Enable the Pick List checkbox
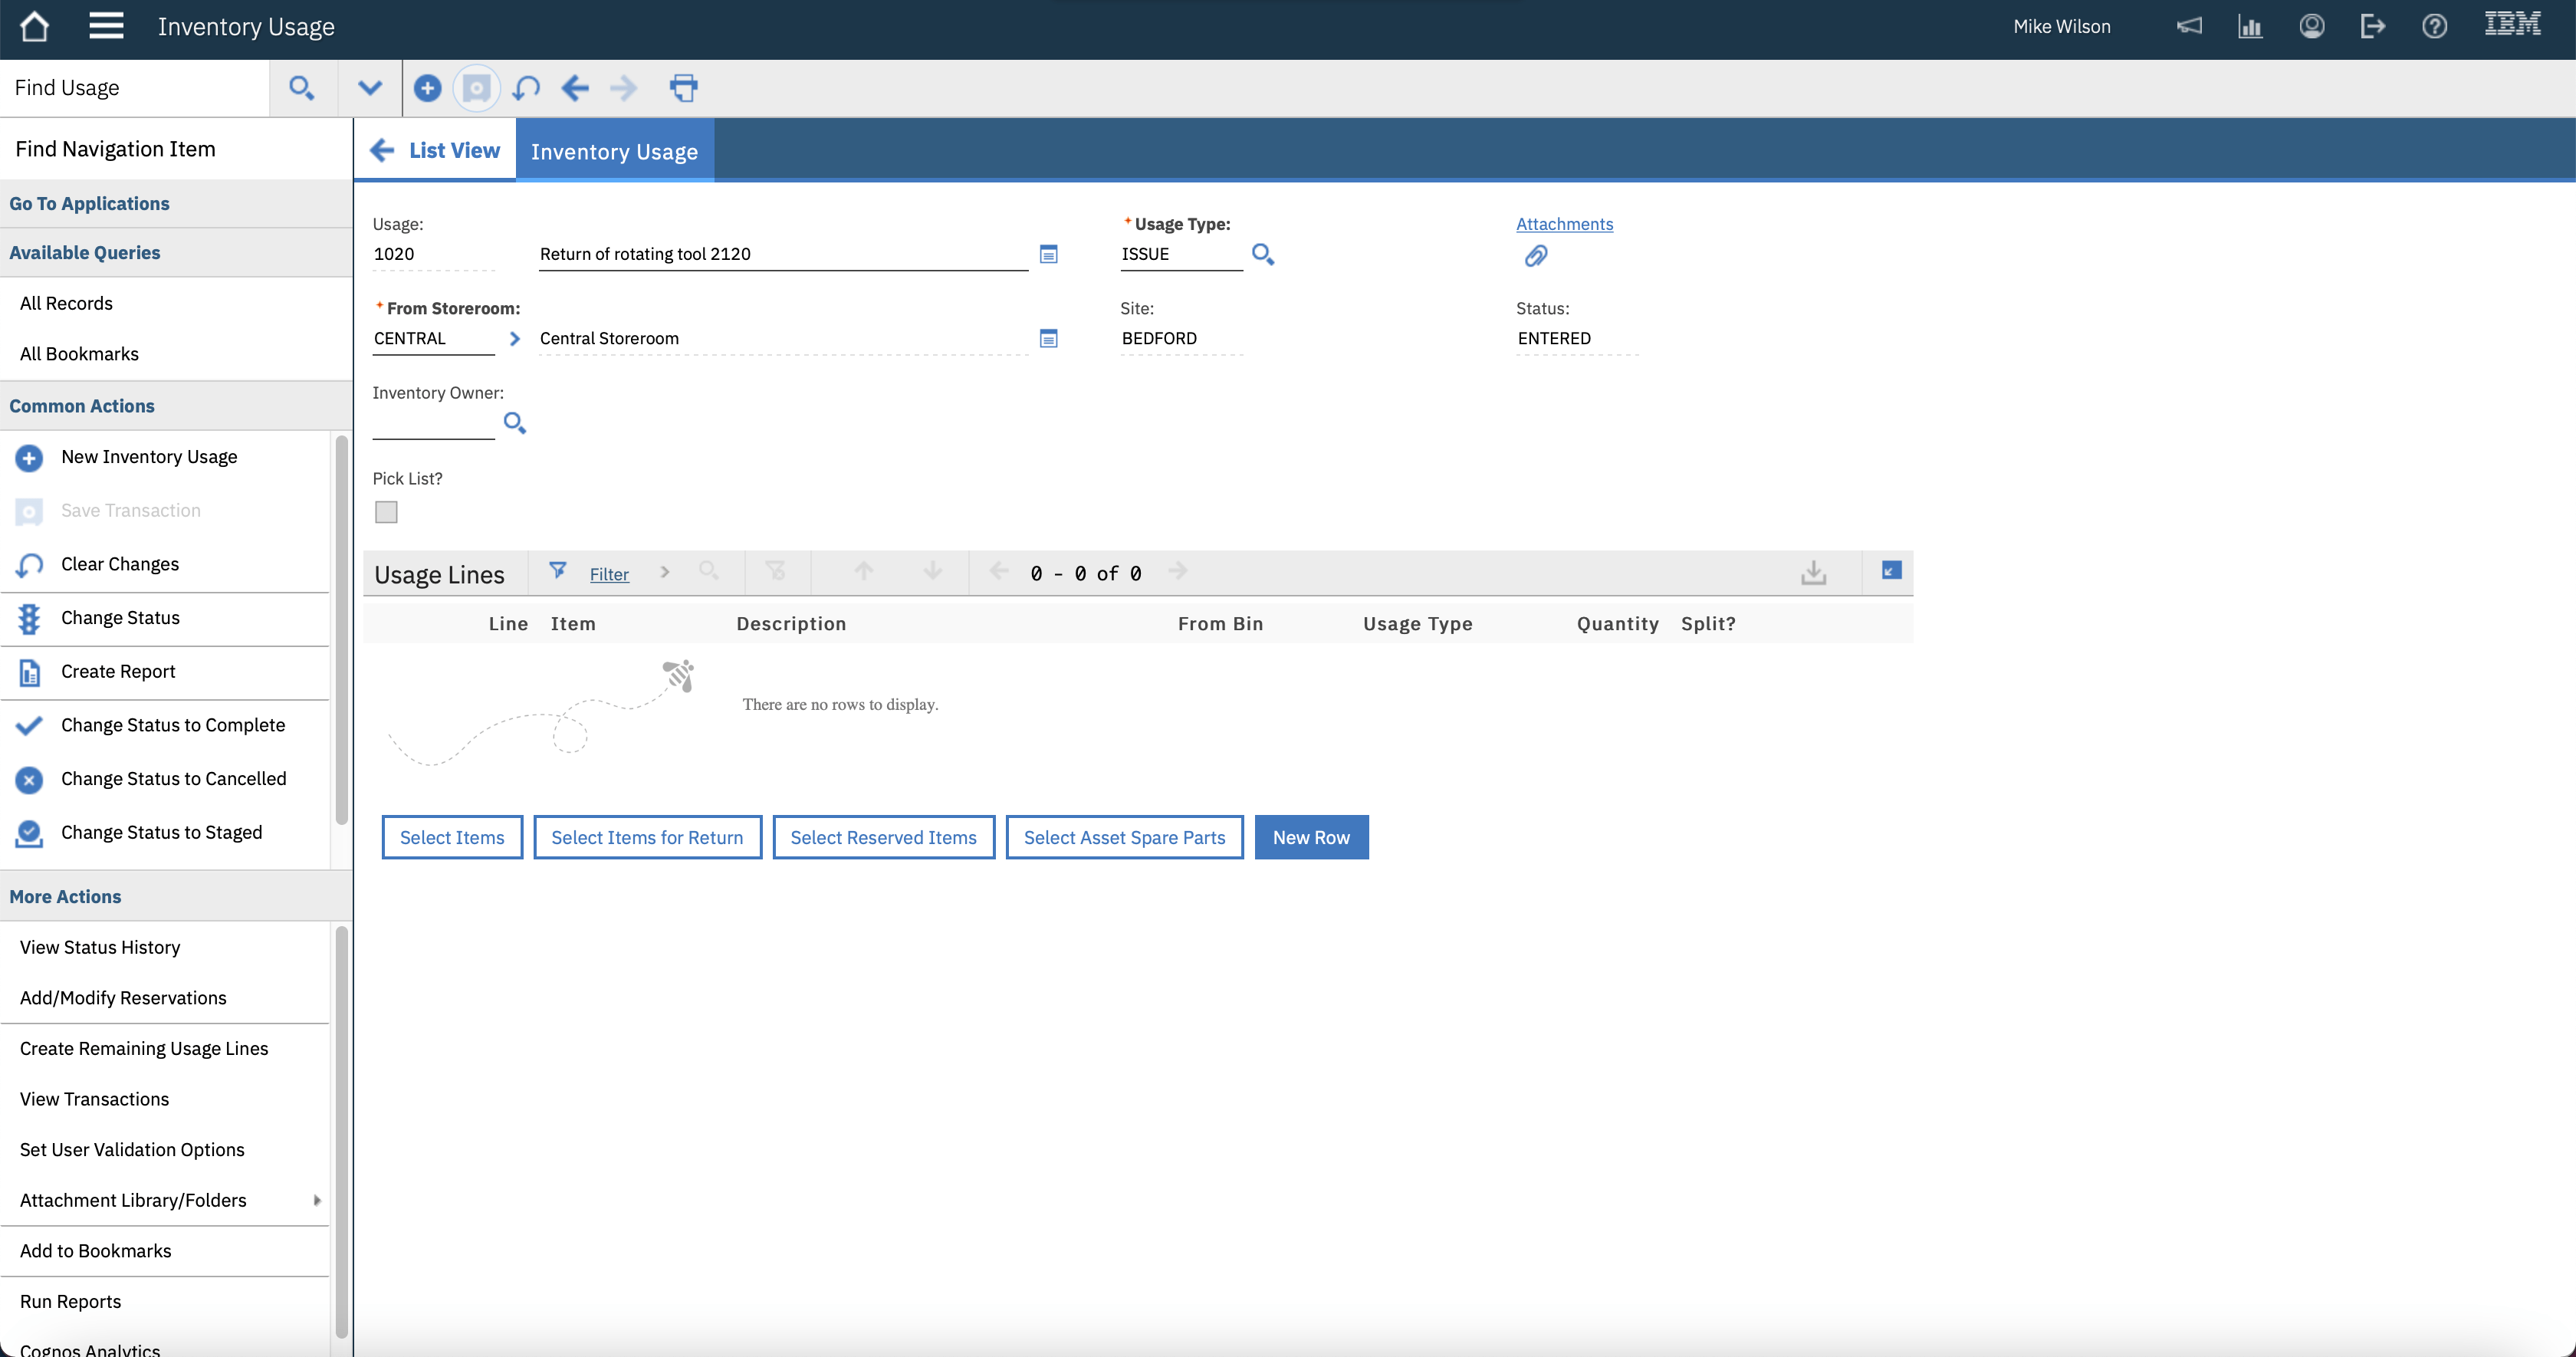 click(x=386, y=511)
